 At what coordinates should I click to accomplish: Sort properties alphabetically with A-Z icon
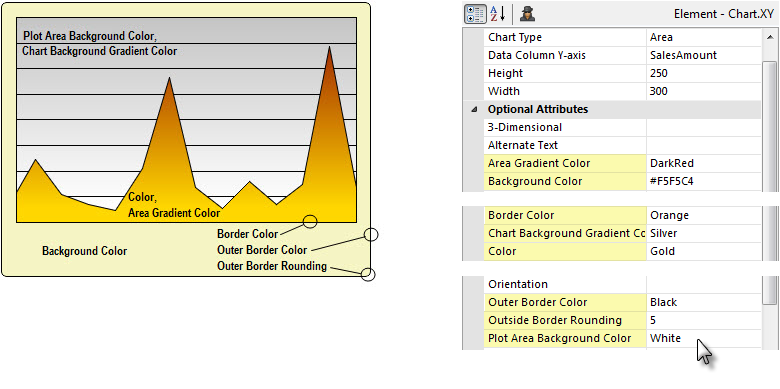point(498,14)
